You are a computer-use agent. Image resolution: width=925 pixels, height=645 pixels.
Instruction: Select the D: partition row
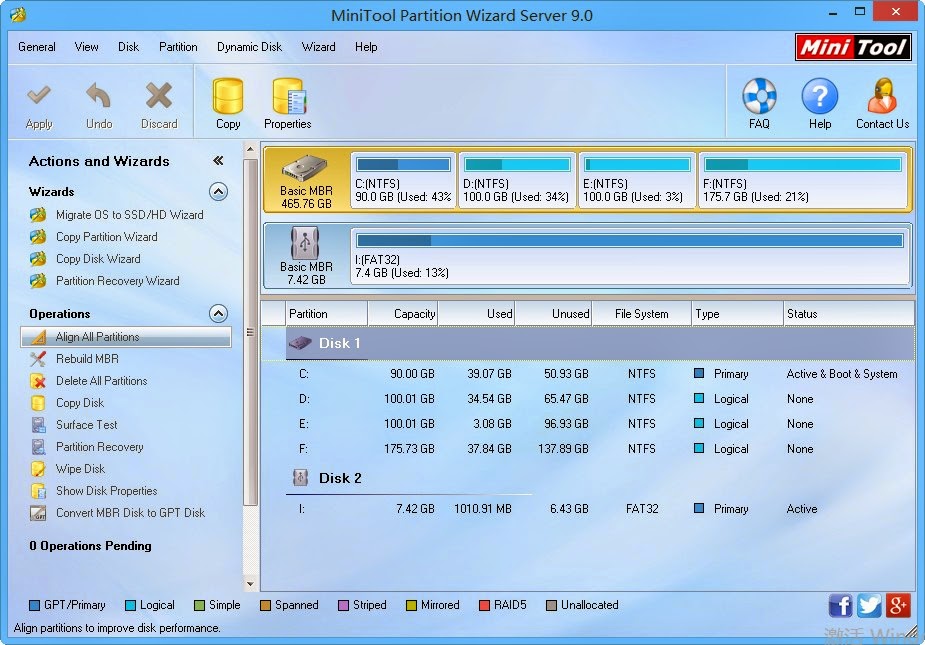click(588, 400)
